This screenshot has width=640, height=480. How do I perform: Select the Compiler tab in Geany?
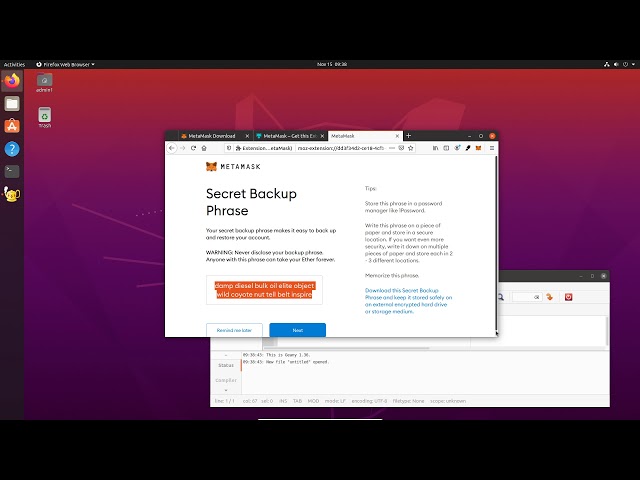pos(226,380)
